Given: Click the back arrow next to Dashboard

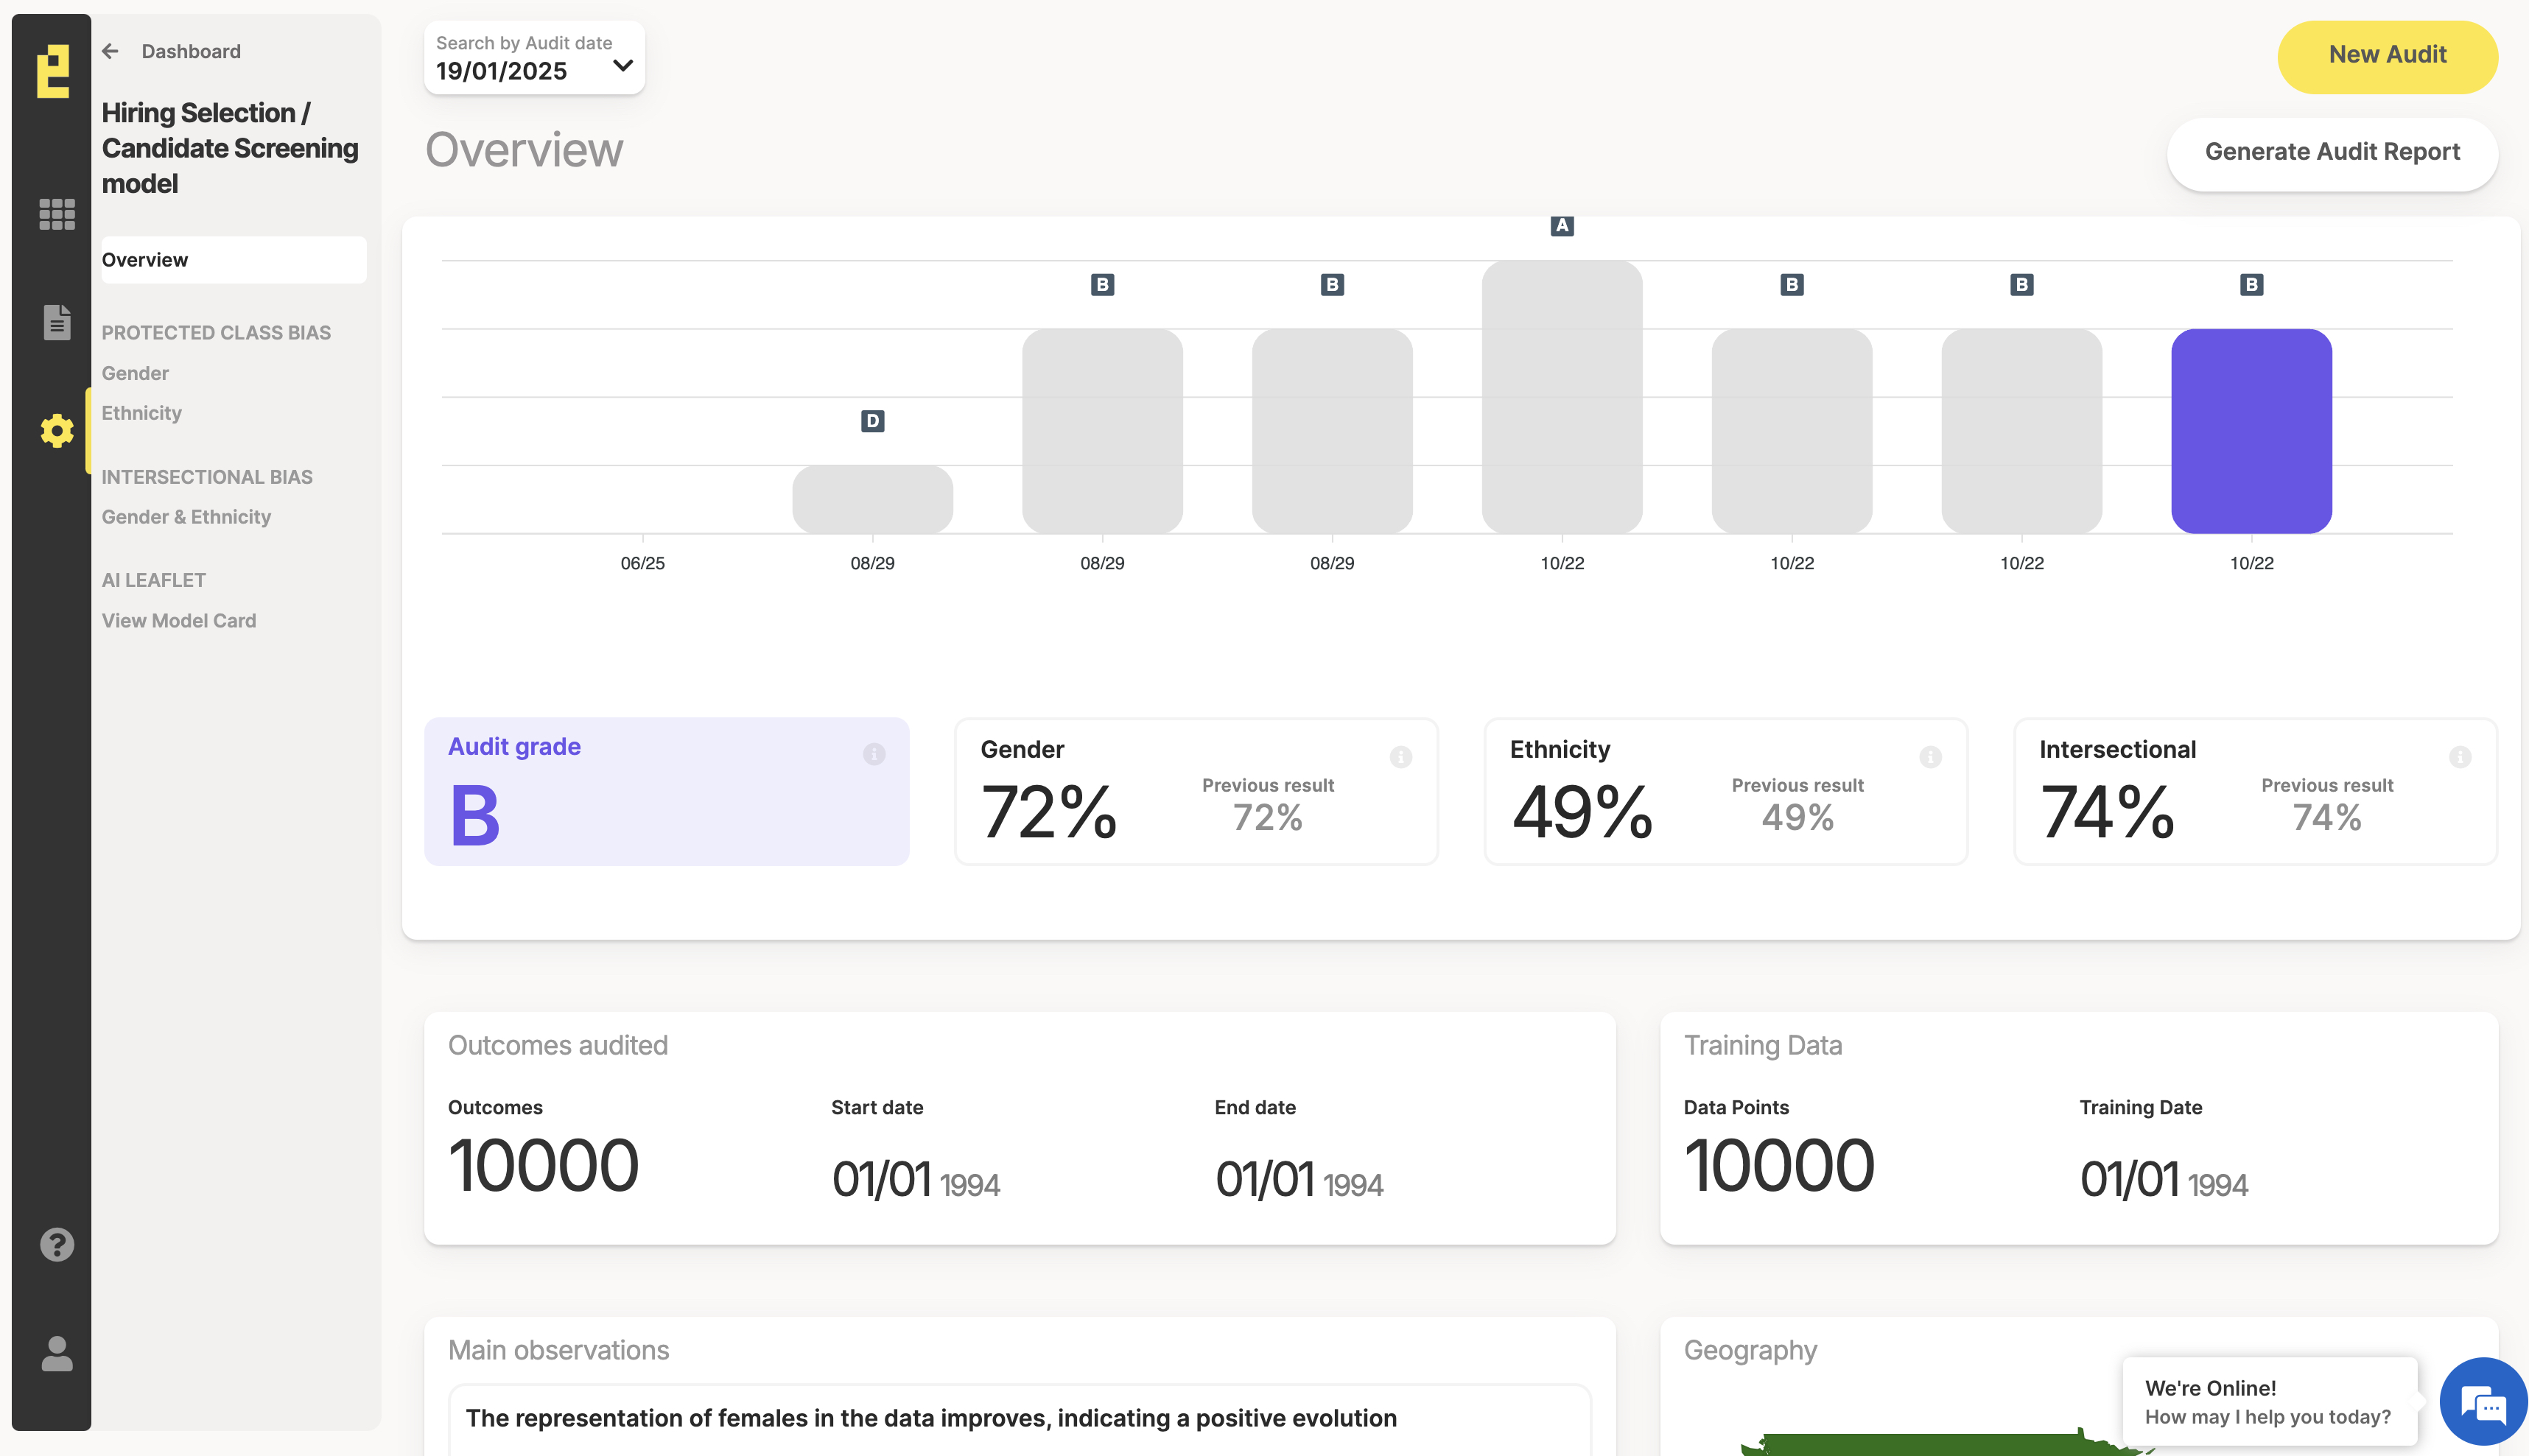Looking at the screenshot, I should (110, 51).
